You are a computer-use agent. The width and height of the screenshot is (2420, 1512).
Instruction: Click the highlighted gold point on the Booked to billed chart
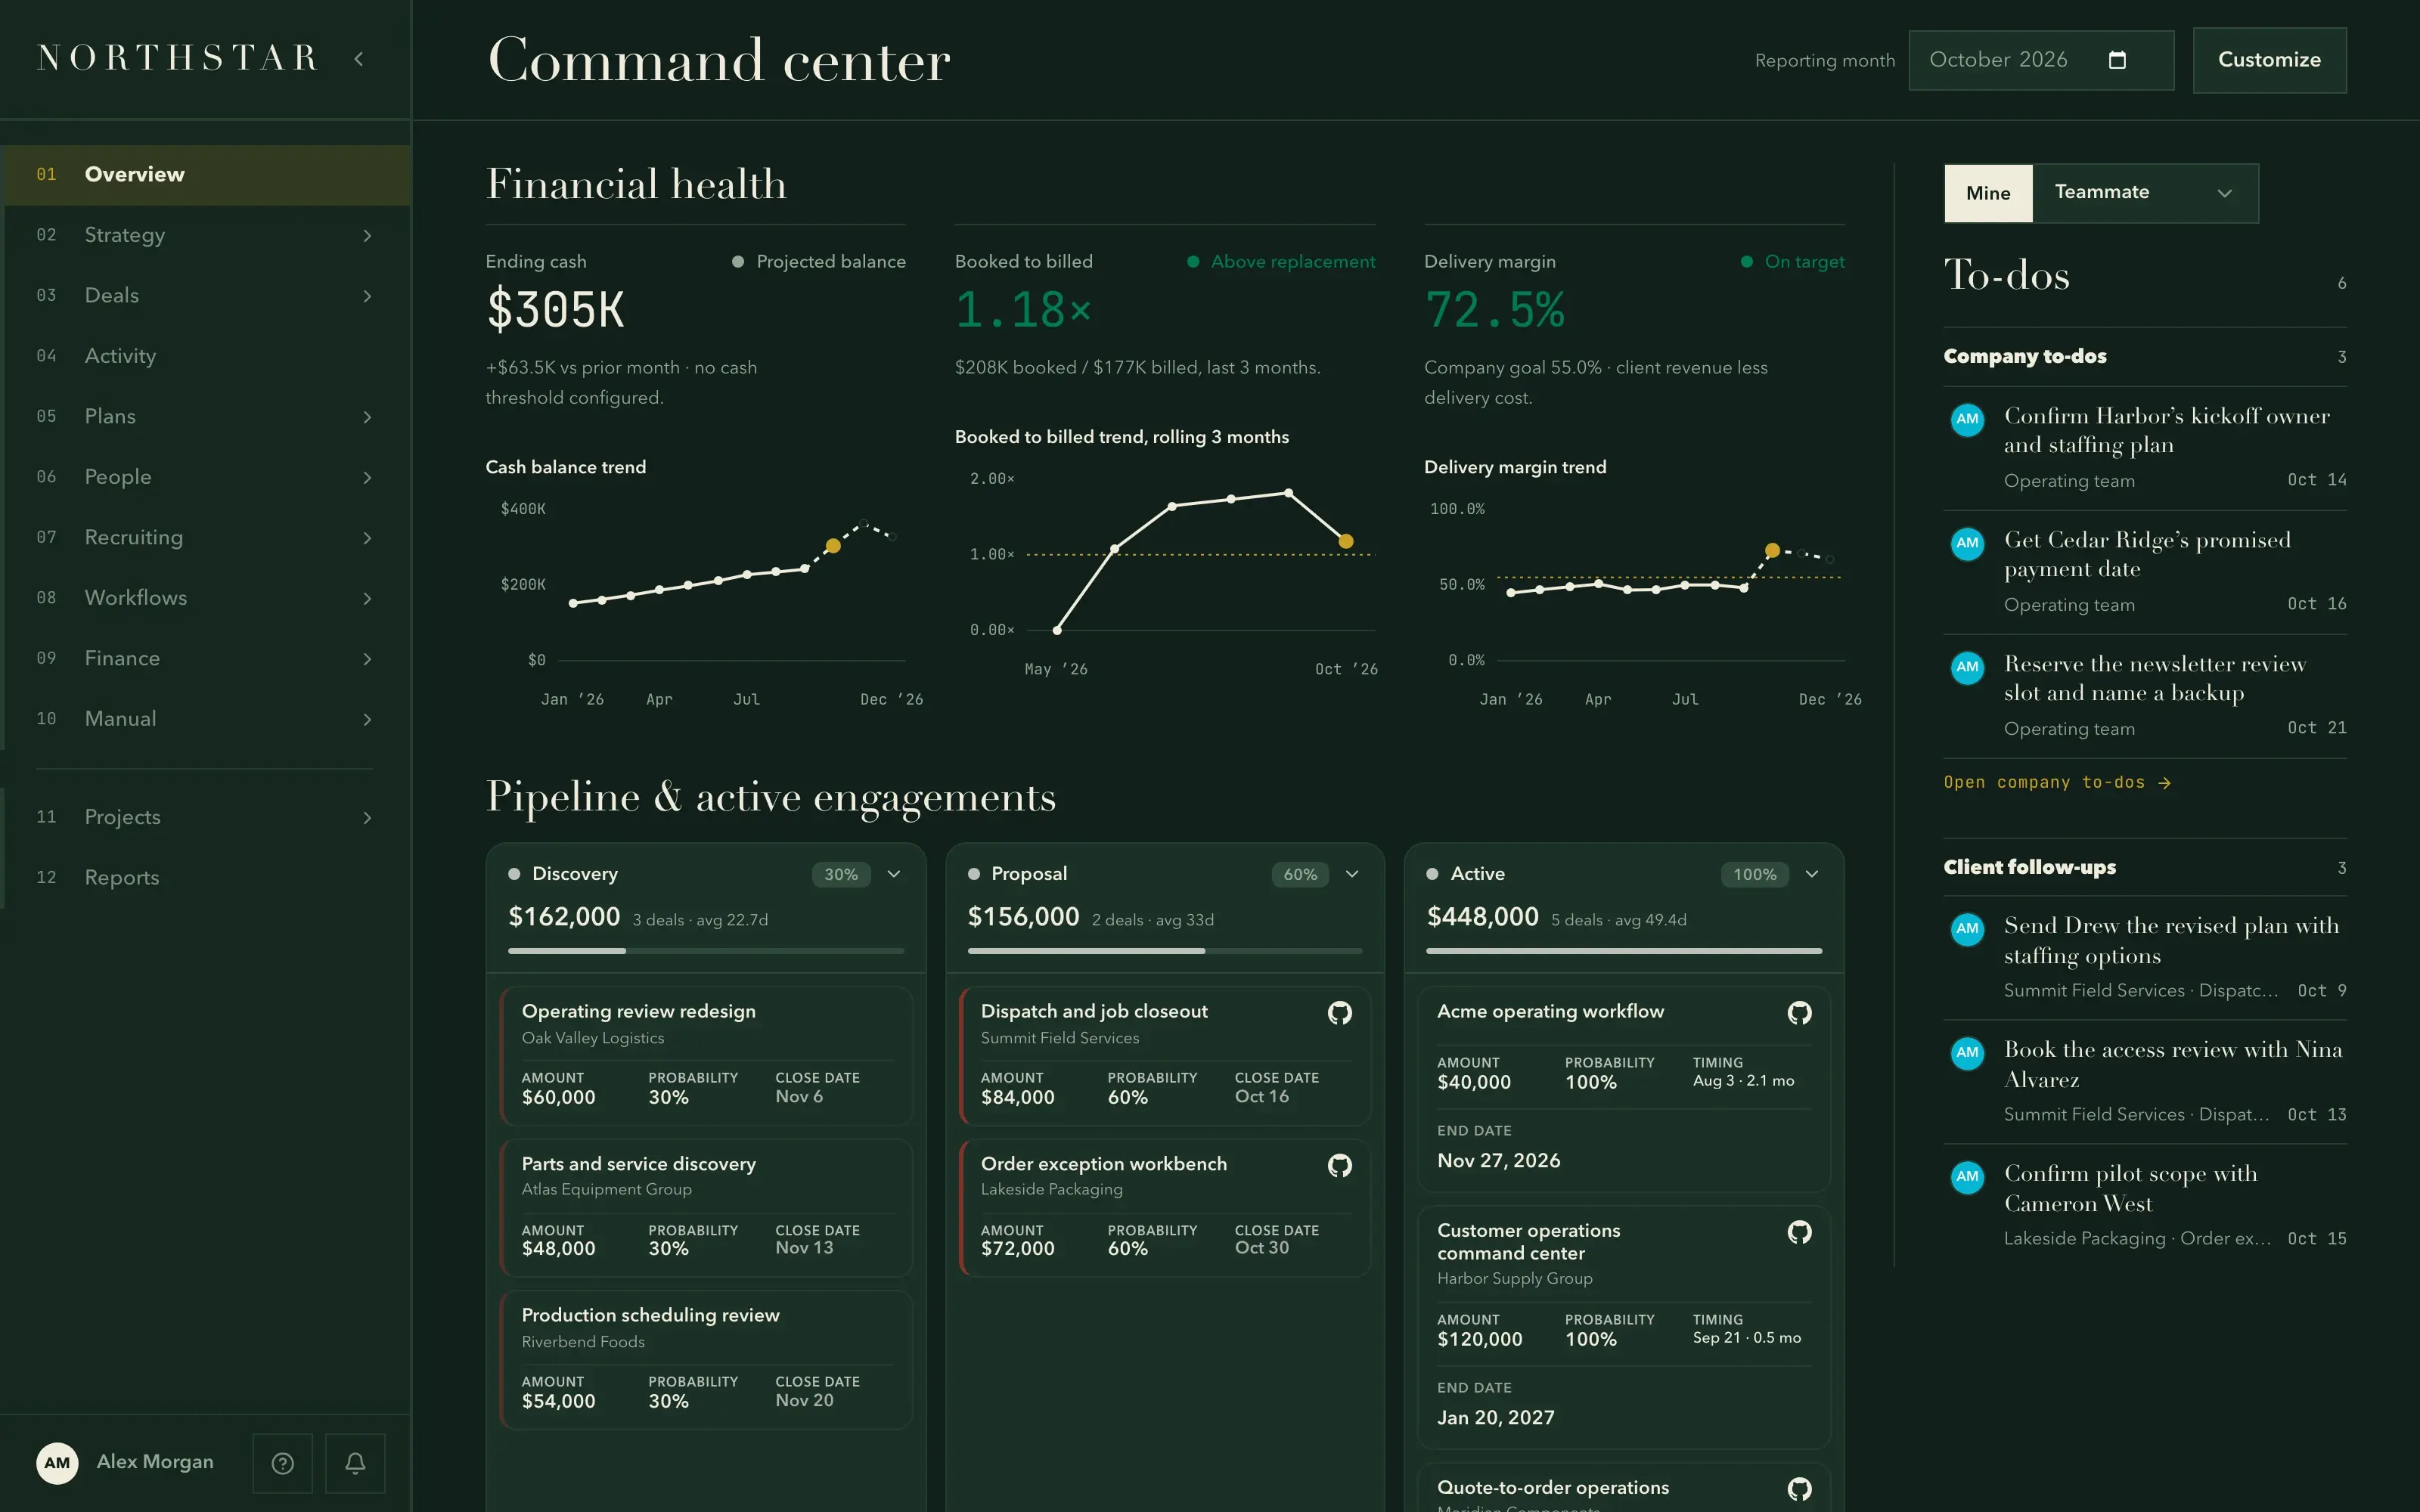click(x=1346, y=541)
